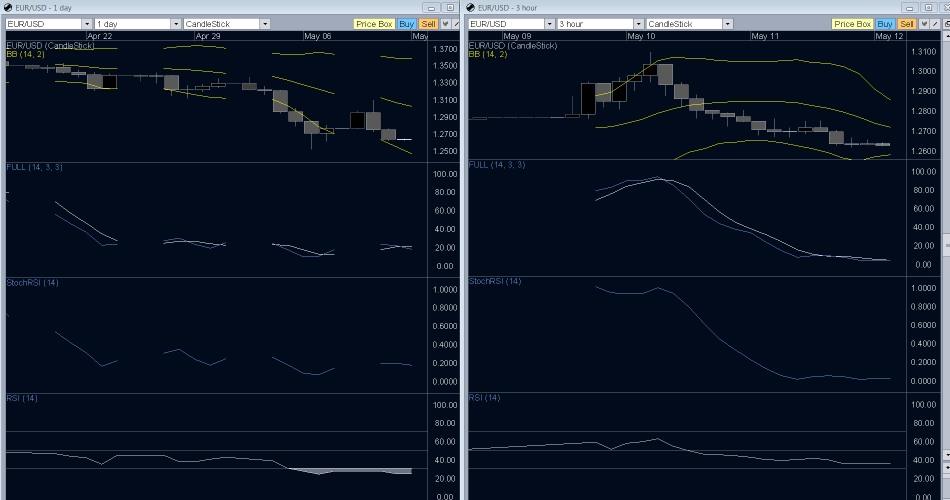Click the FULL (14, 3, 3) label in 1 day chart
The height and width of the screenshot is (500, 950).
click(35, 167)
